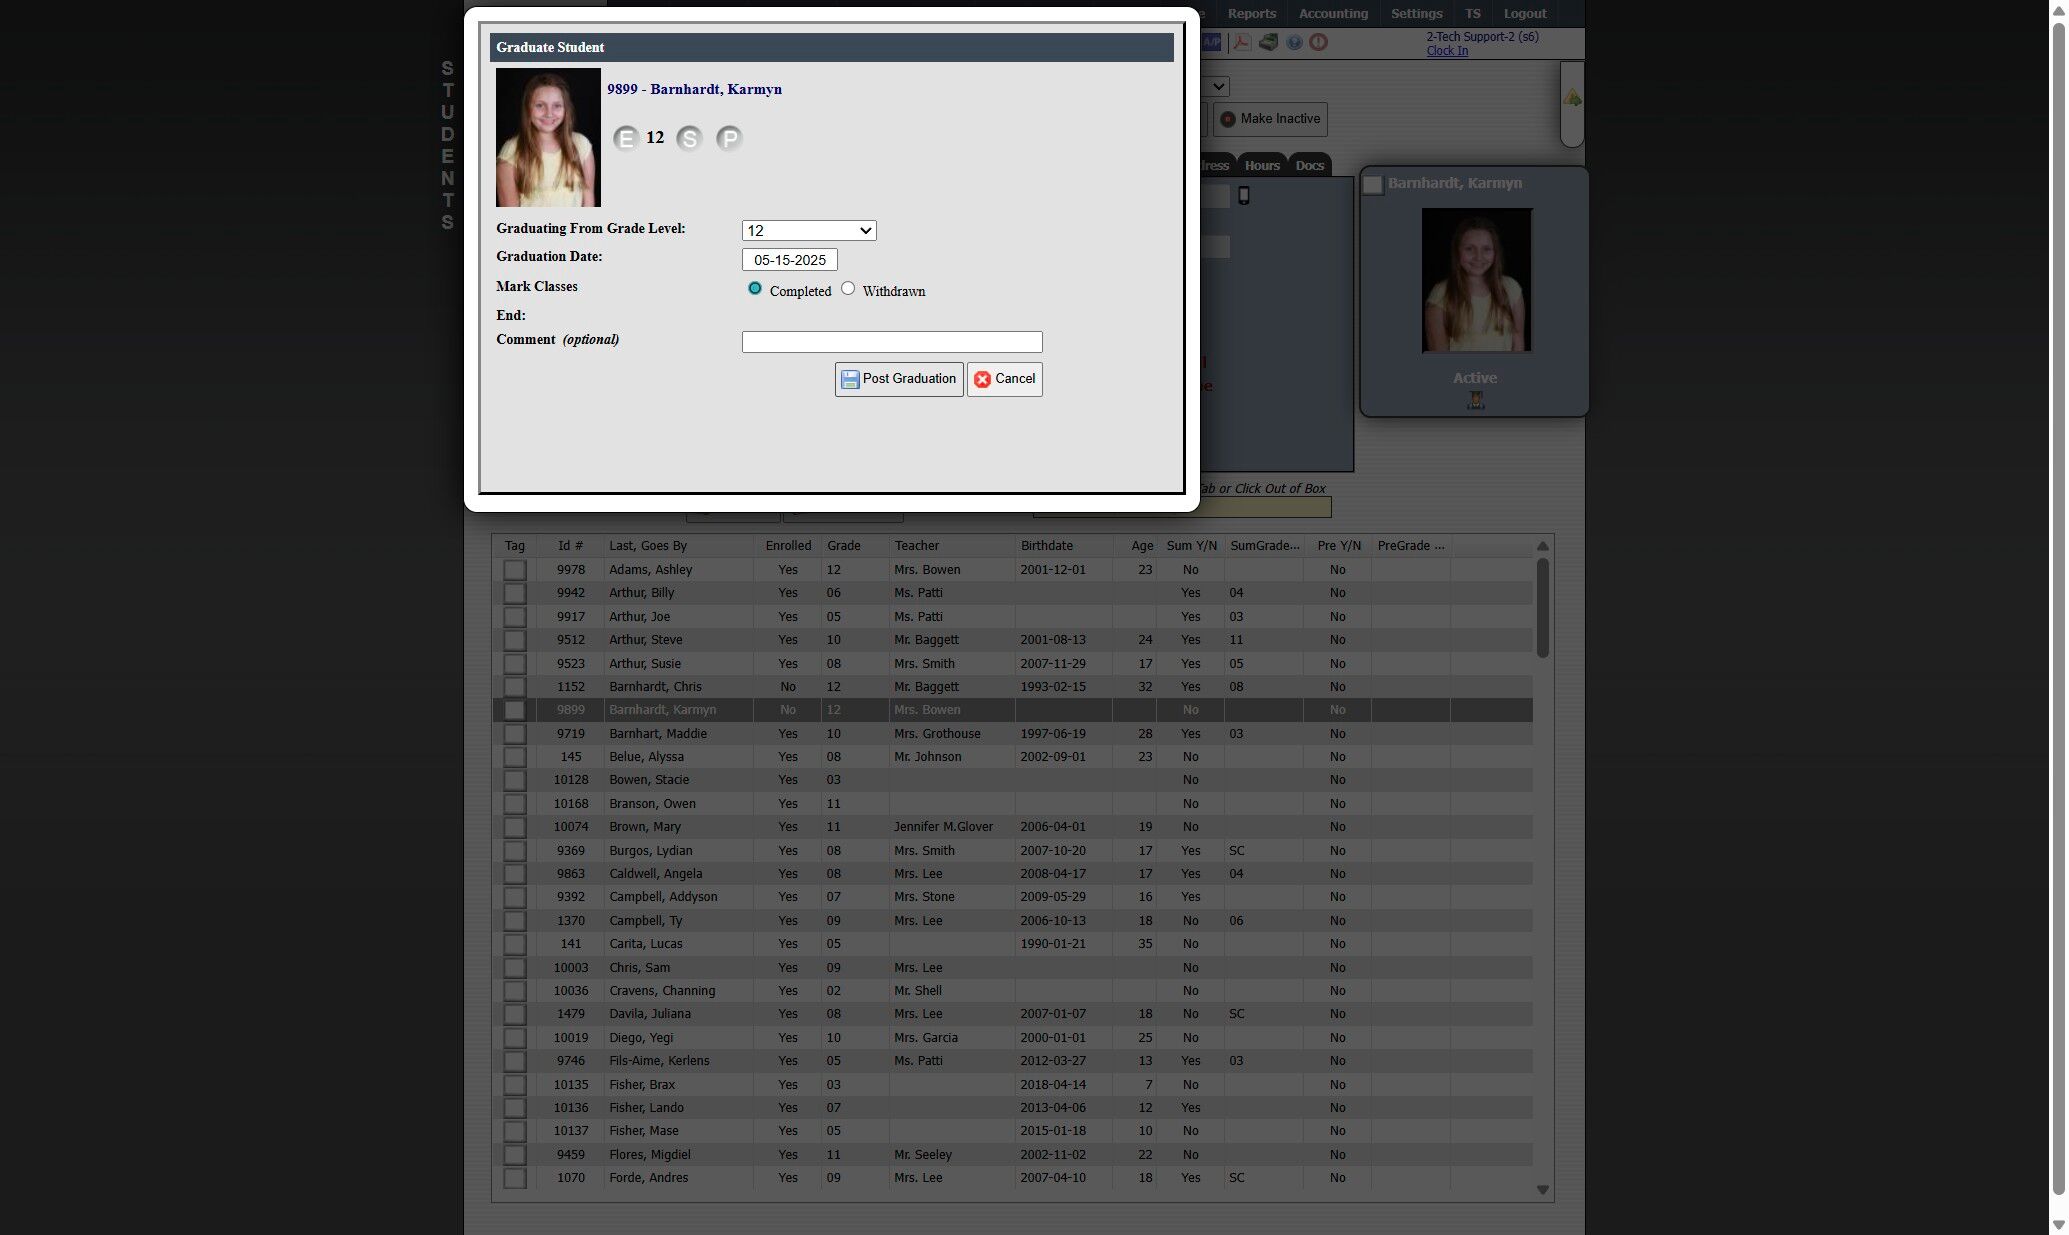Click the mobile phone icon in student panel
The width and height of the screenshot is (2069, 1235).
(x=1244, y=195)
